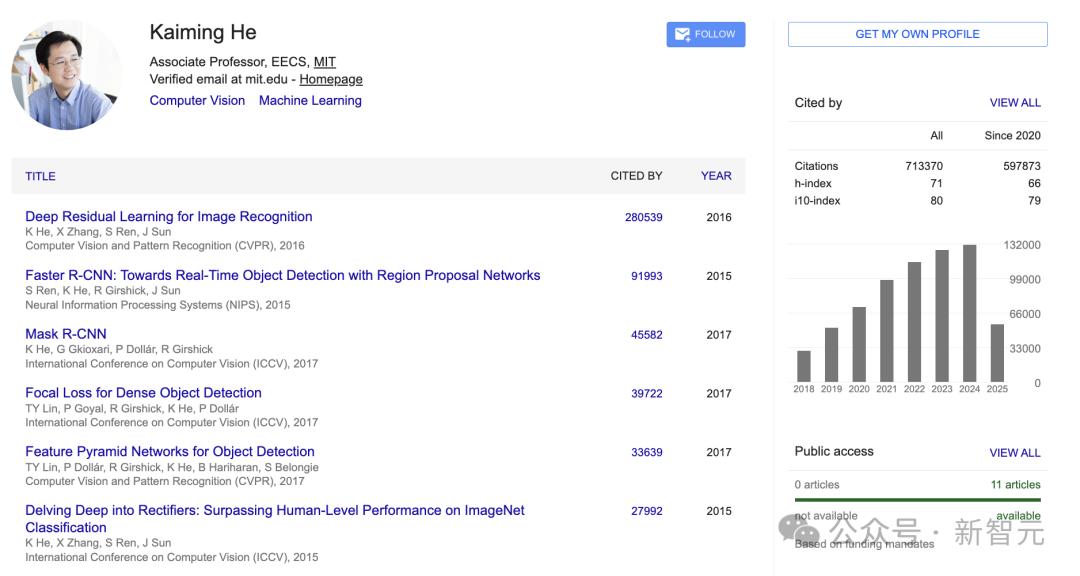Open the Faster R-CNN paper title
Viewport: 1080px width, 576px height.
click(x=282, y=275)
